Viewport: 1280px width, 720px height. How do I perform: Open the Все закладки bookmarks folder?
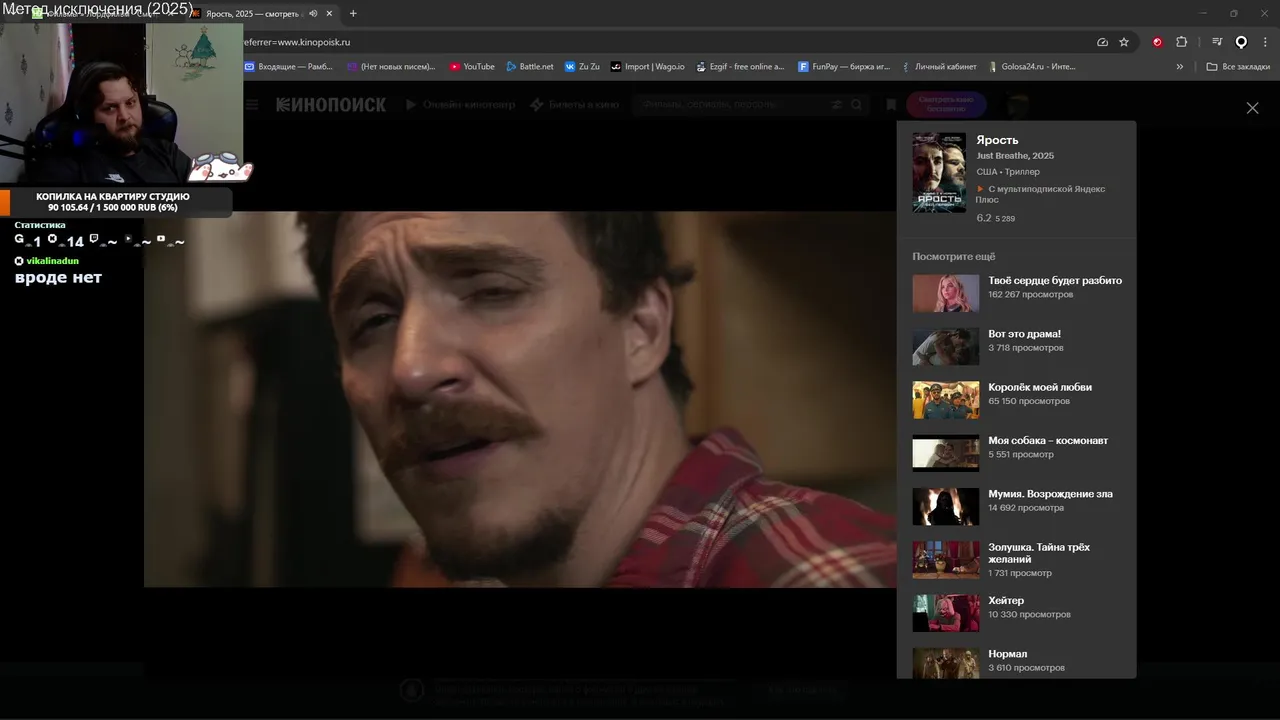(1238, 67)
